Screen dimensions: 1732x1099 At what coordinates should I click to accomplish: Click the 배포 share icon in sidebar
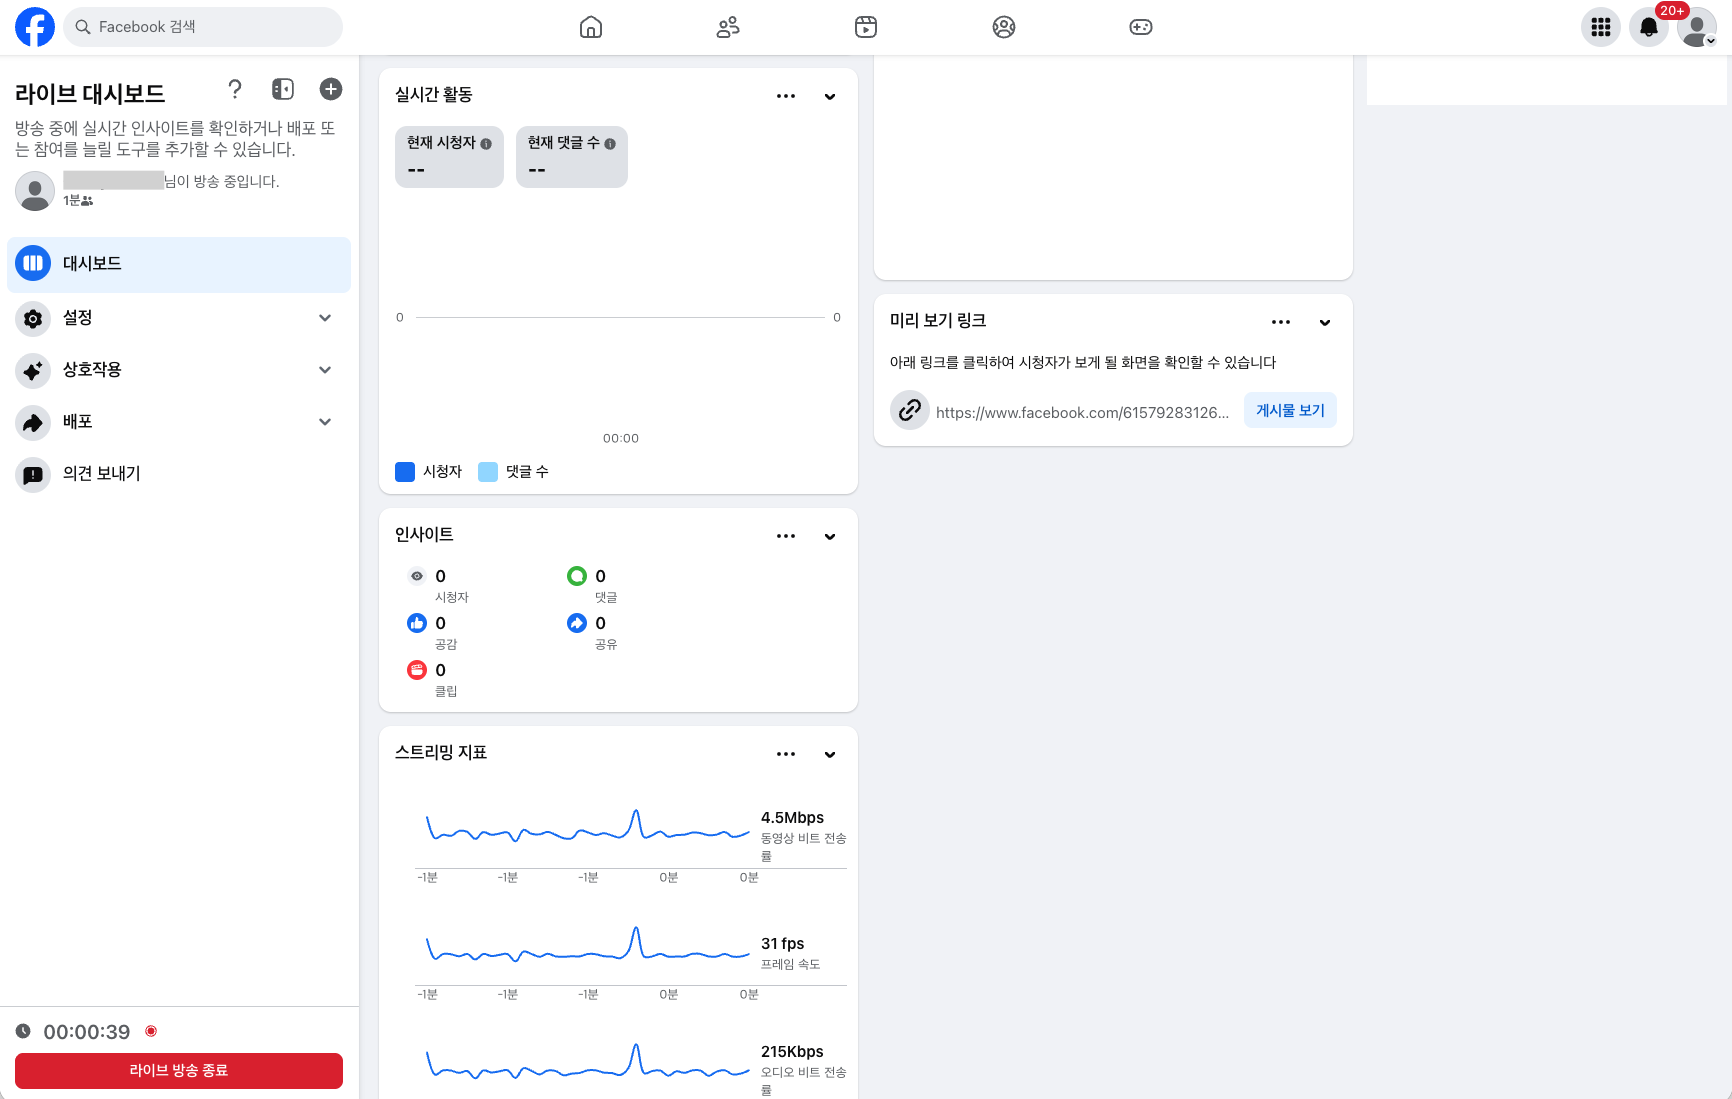click(x=33, y=422)
